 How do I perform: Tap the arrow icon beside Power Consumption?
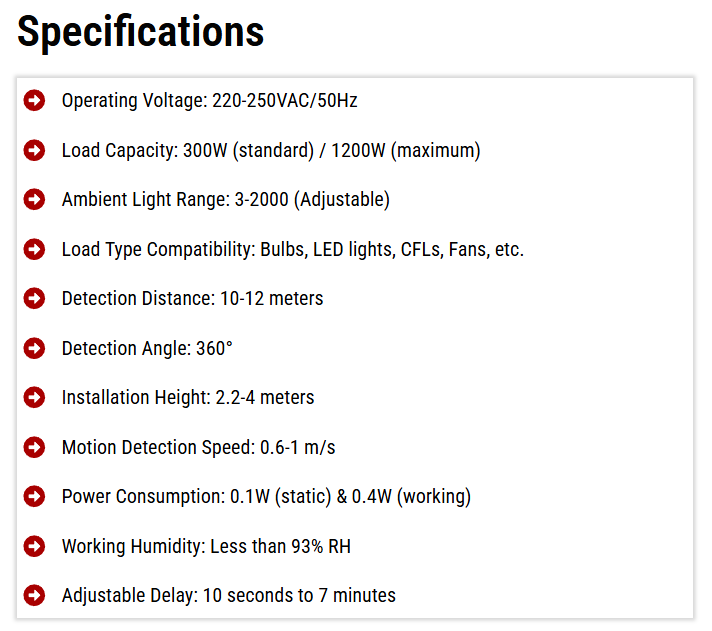[x=34, y=496]
